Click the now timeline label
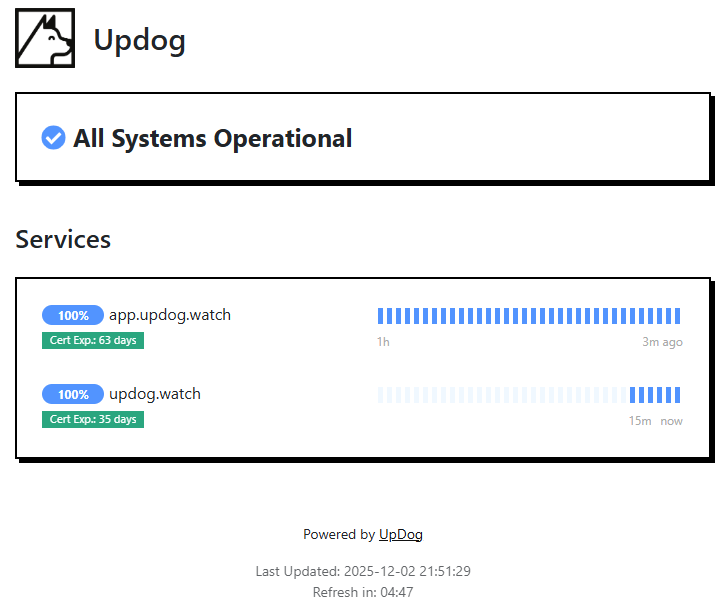Viewport: 724px width, 607px height. tap(671, 421)
